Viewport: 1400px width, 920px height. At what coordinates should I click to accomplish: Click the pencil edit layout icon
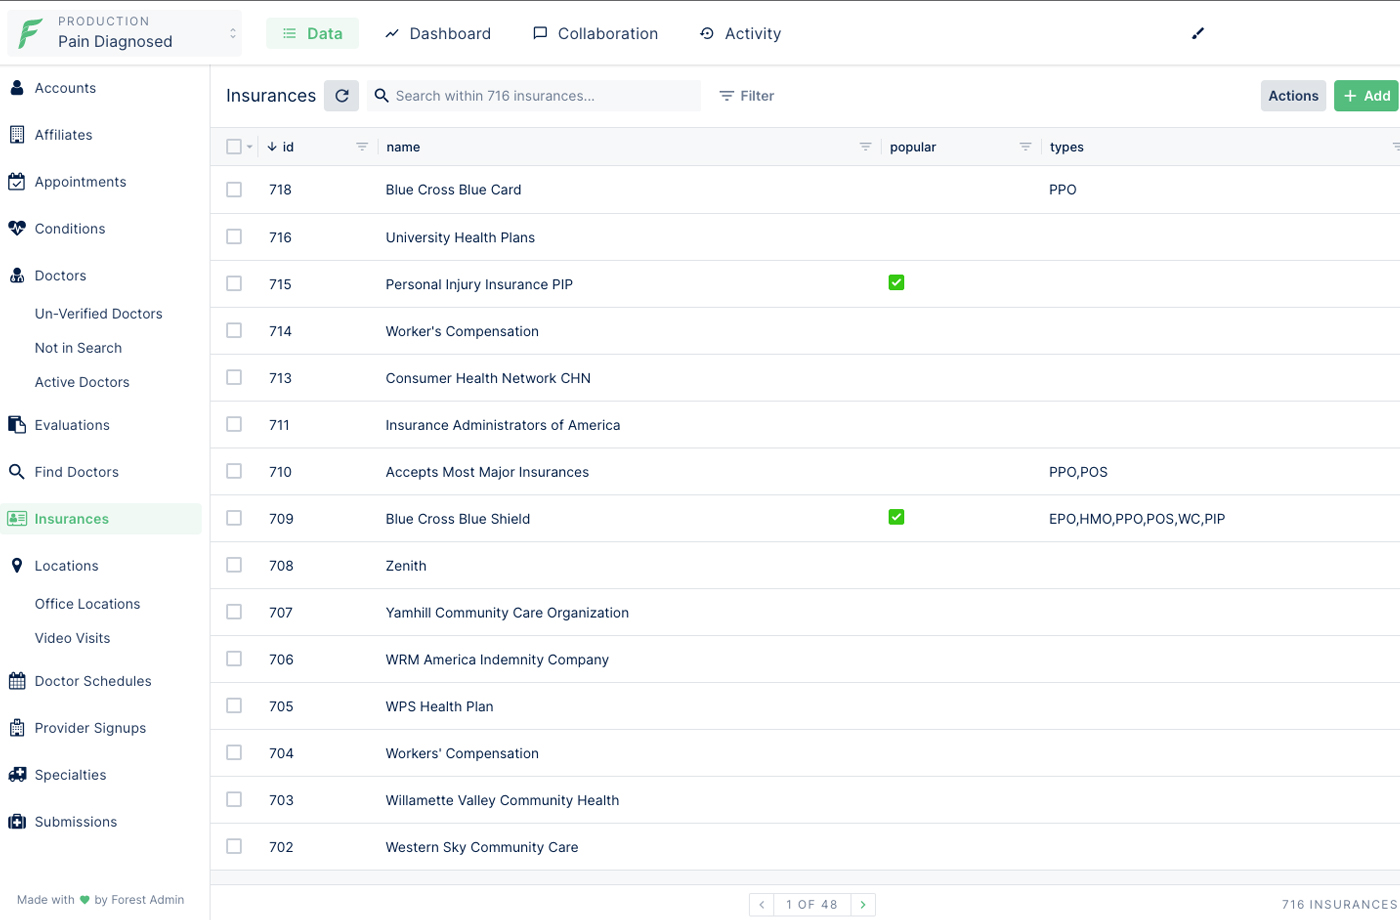(1198, 33)
